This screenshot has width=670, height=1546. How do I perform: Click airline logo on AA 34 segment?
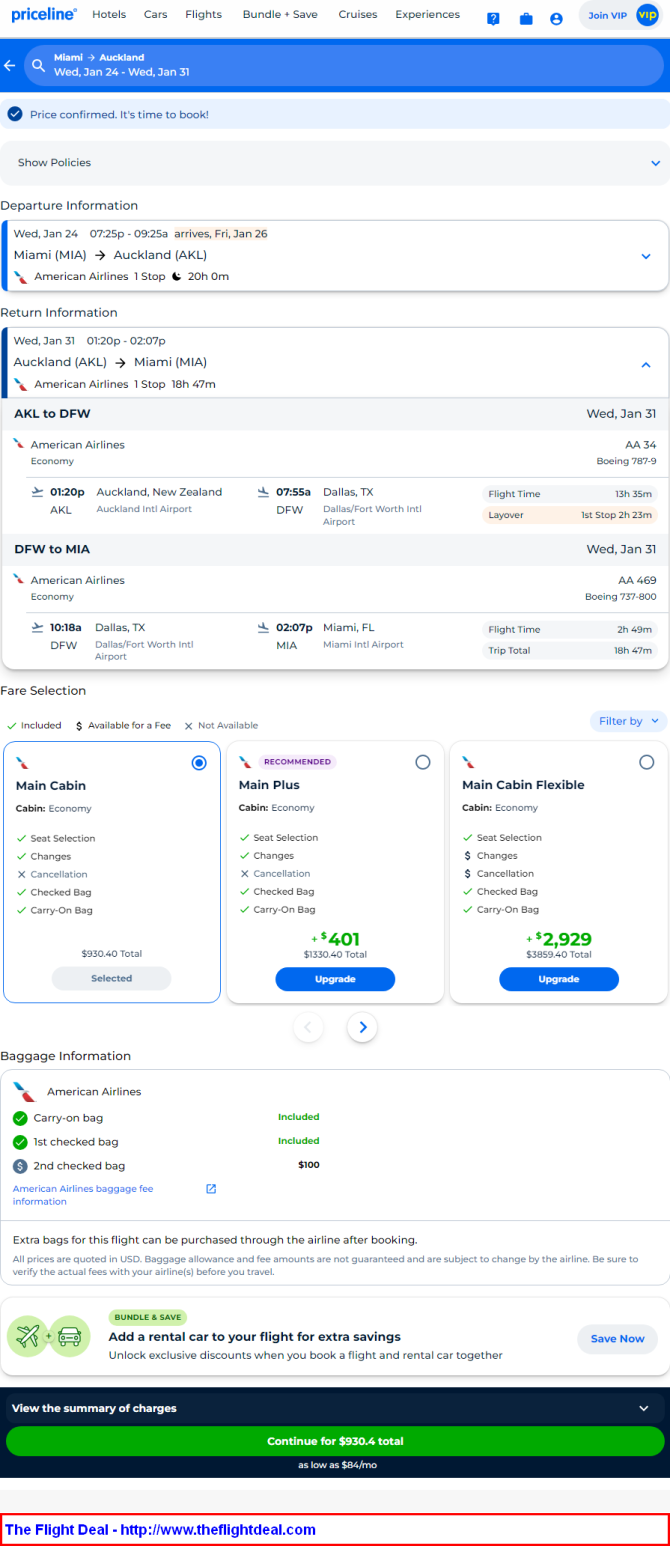tap(19, 444)
